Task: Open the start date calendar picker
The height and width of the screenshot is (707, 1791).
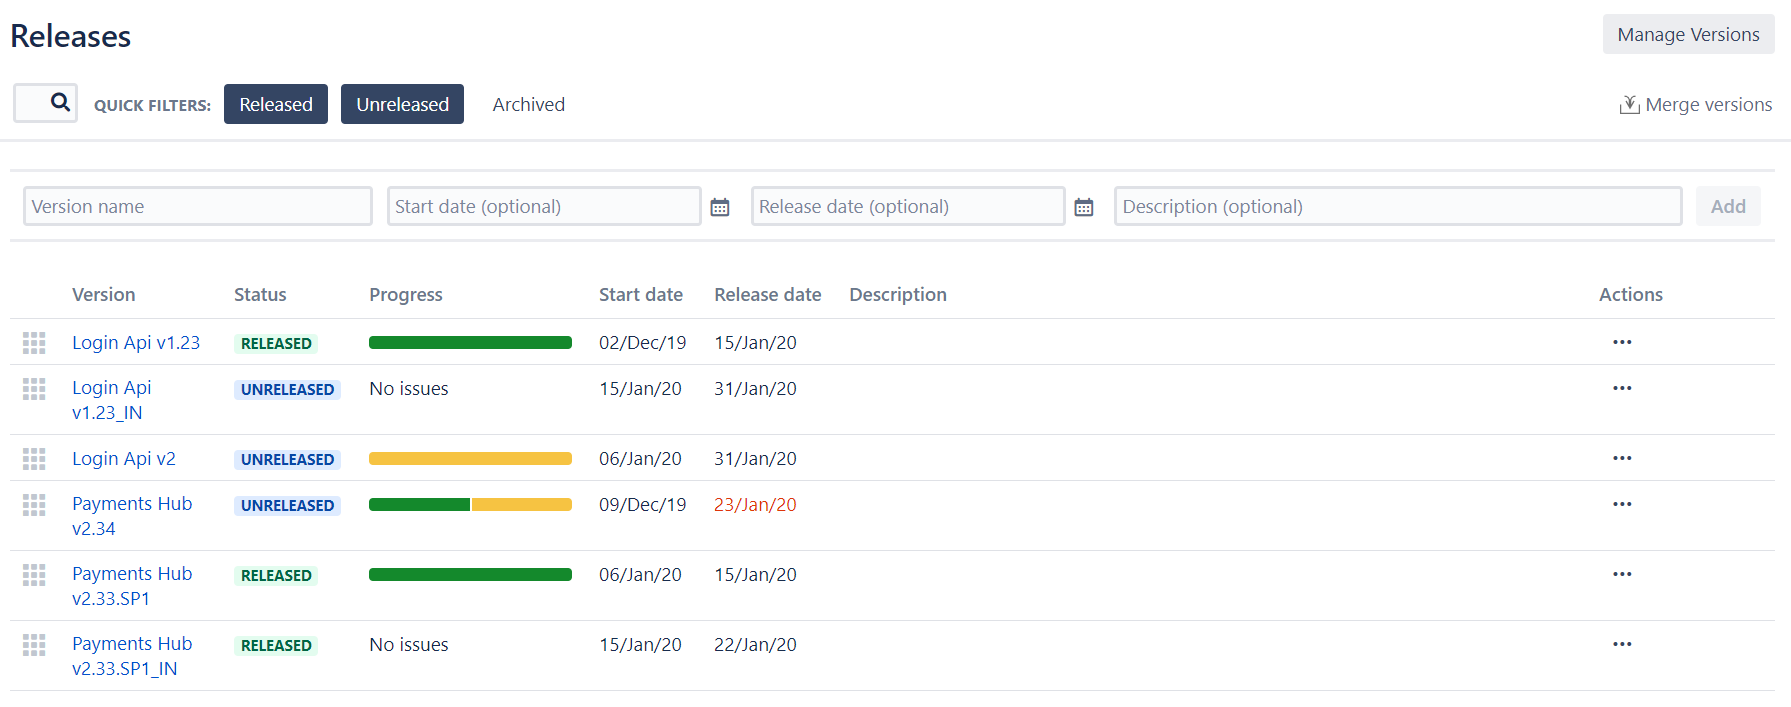Action: pyautogui.click(x=720, y=207)
